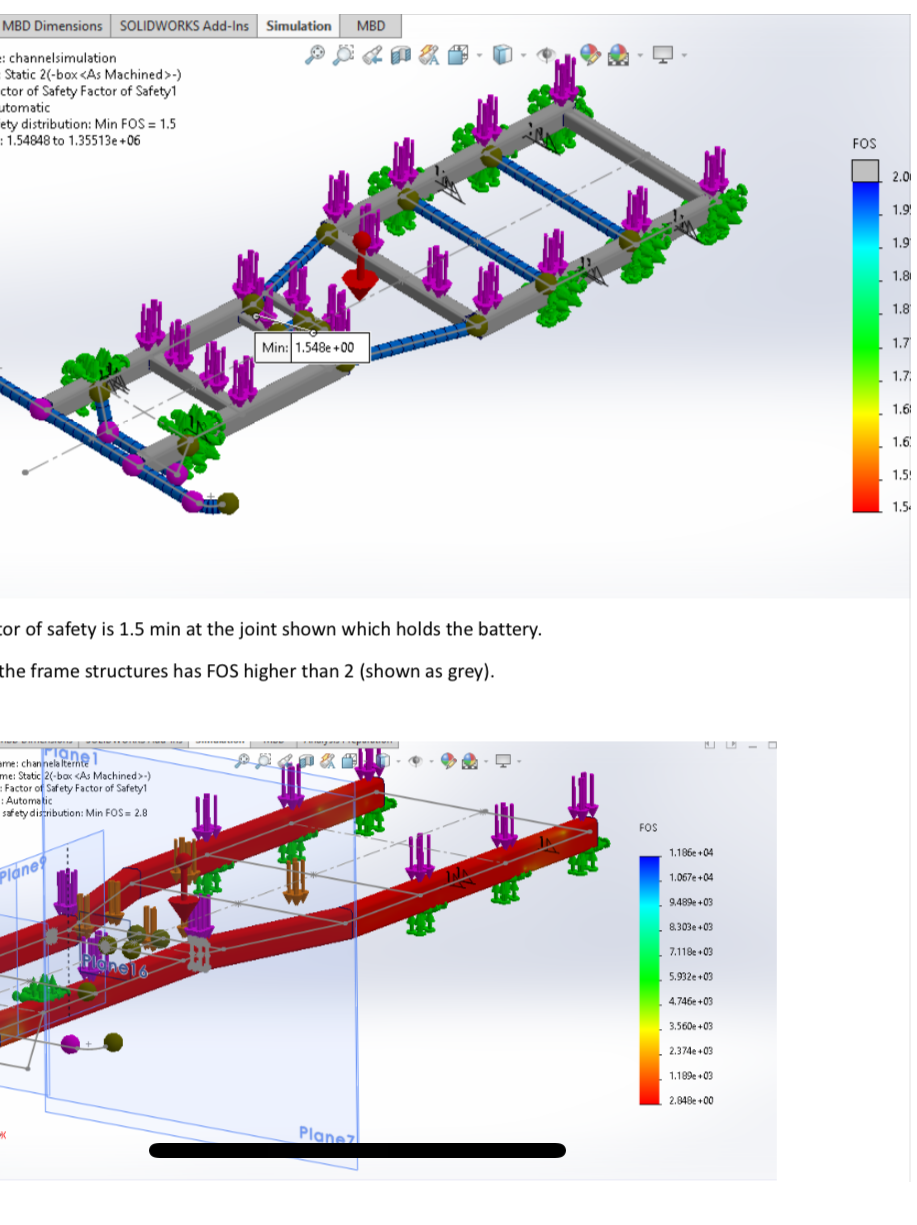
Task: Click View Settings monitor icon in lower toolbar
Action: click(503, 760)
